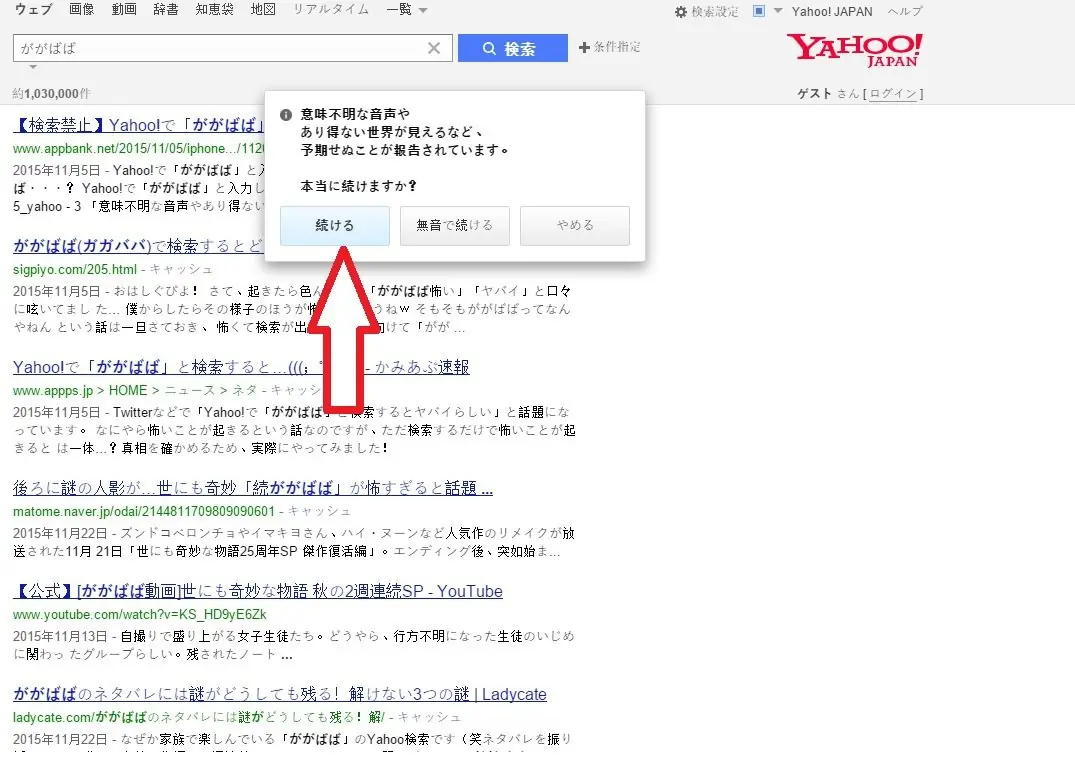This screenshot has width=1075, height=772.
Task: Click the Yahoo! JAPAN logo
Action: [854, 50]
